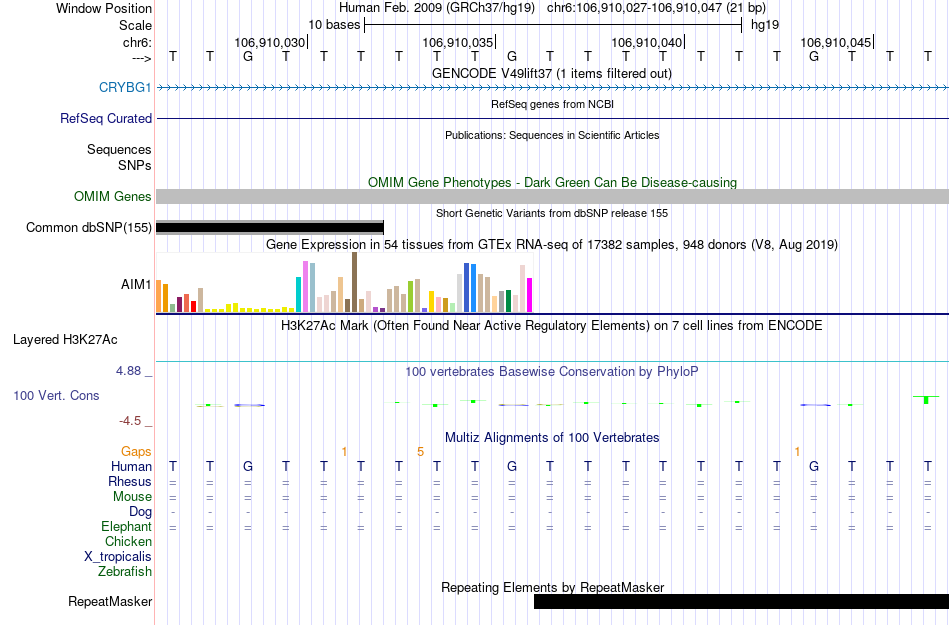This screenshot has width=950, height=625.
Task: Click the Window Position label
Action: 104,8
